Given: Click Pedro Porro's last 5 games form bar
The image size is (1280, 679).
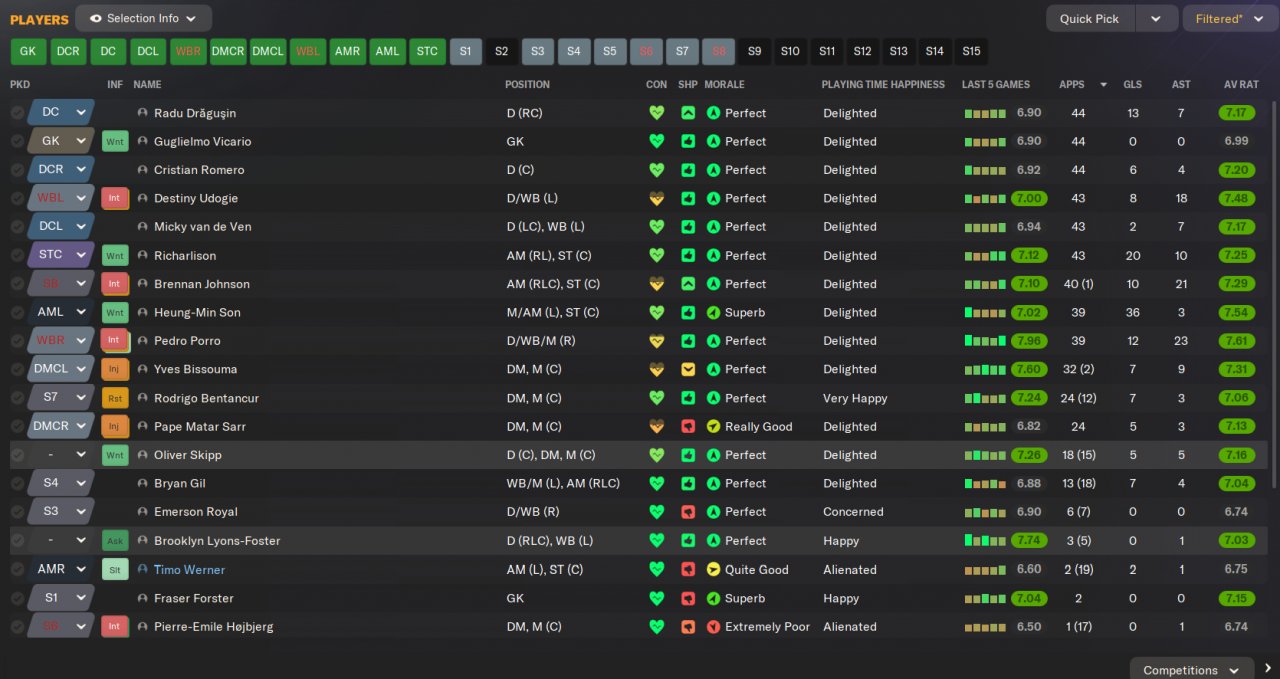Looking at the screenshot, I should click(x=985, y=341).
